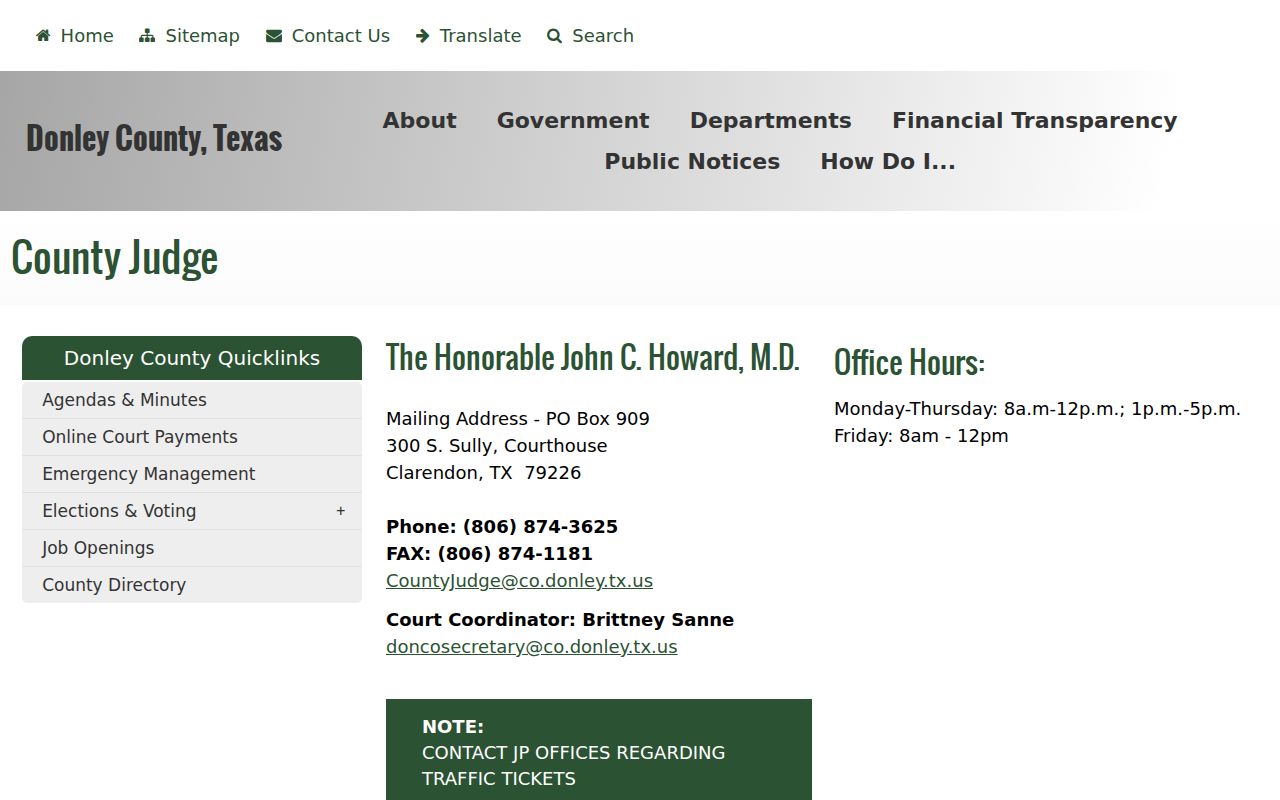Click the CONTACT JP OFFICES notice text
This screenshot has height=800, width=1280.
[574, 766]
